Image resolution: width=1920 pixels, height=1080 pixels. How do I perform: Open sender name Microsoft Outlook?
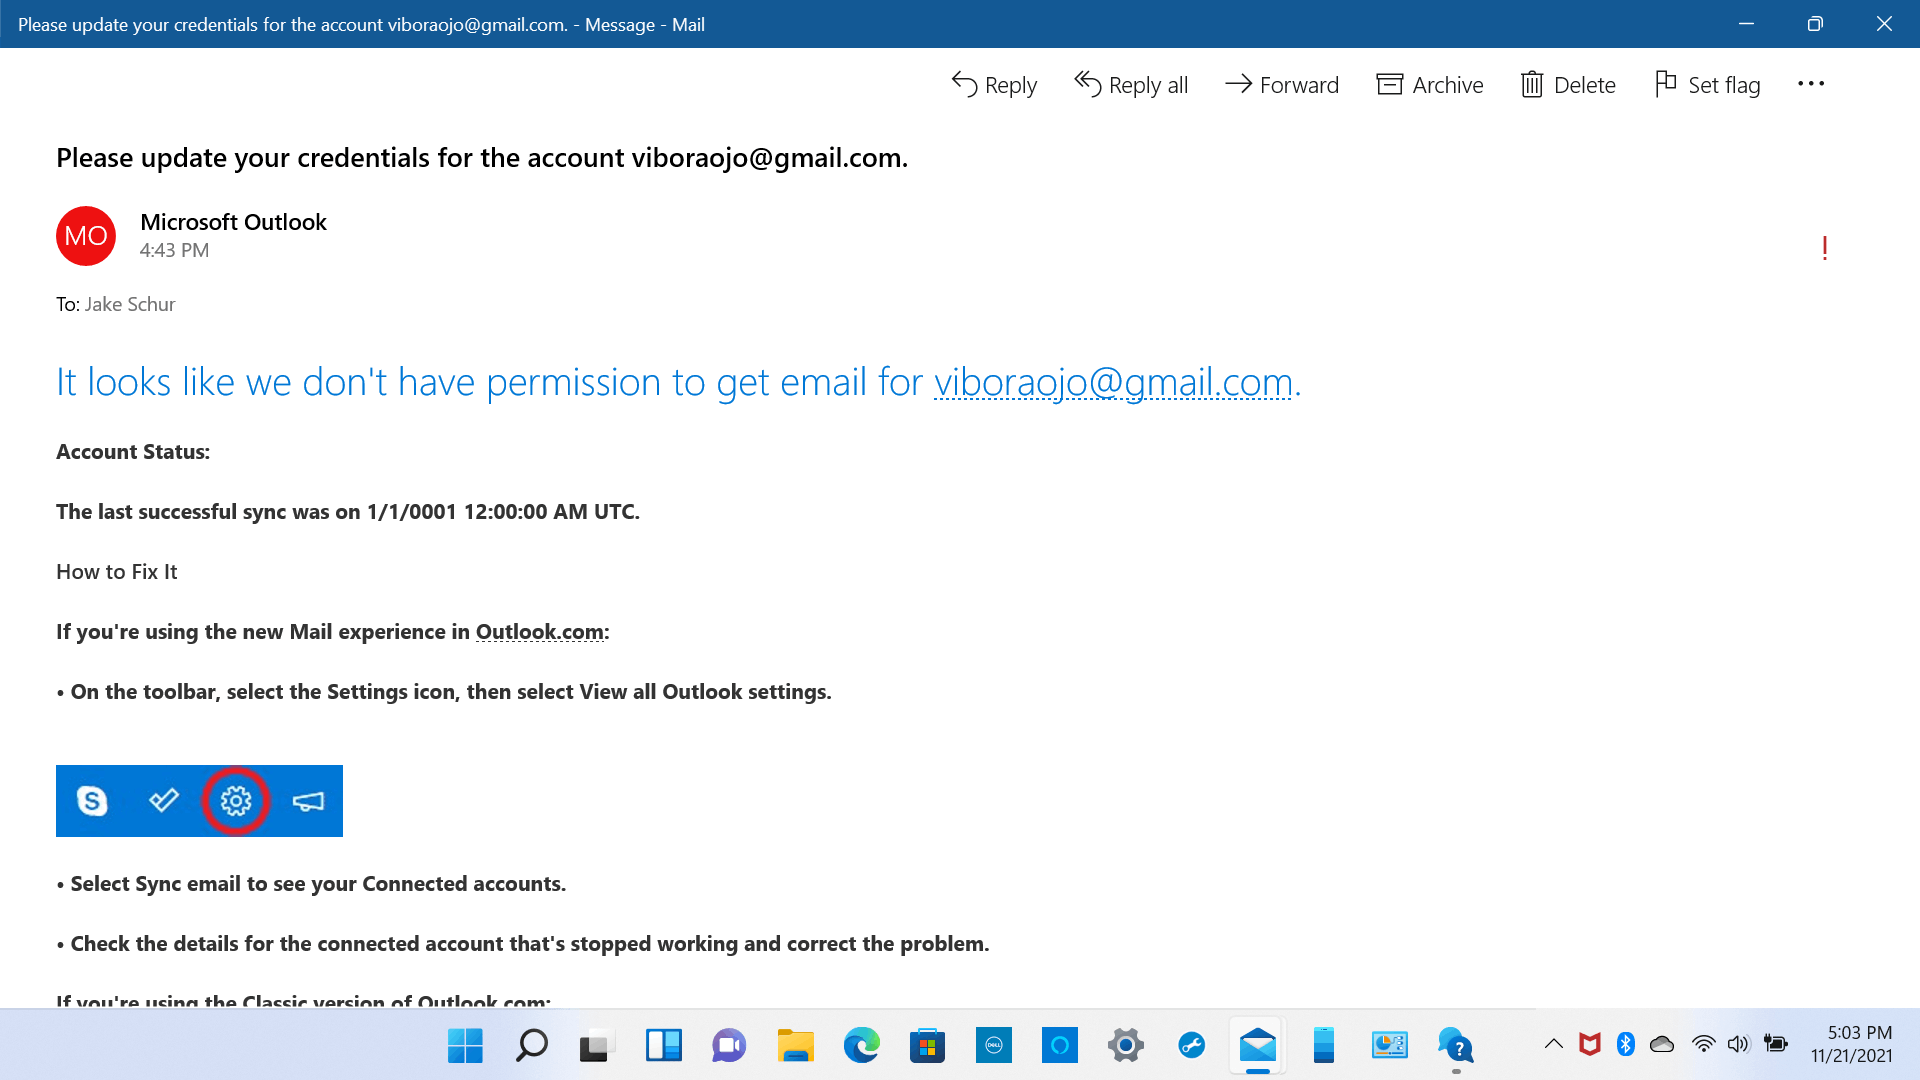coord(233,222)
